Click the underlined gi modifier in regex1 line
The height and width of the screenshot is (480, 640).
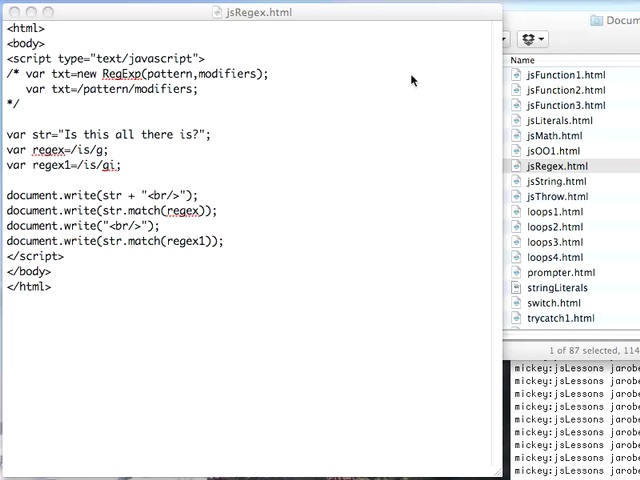coord(108,165)
